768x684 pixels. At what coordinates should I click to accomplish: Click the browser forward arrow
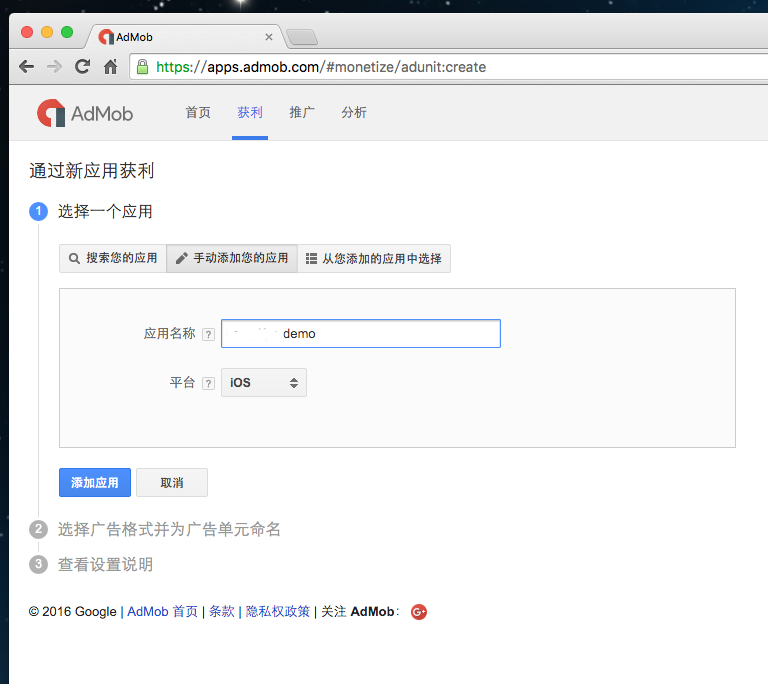54,67
